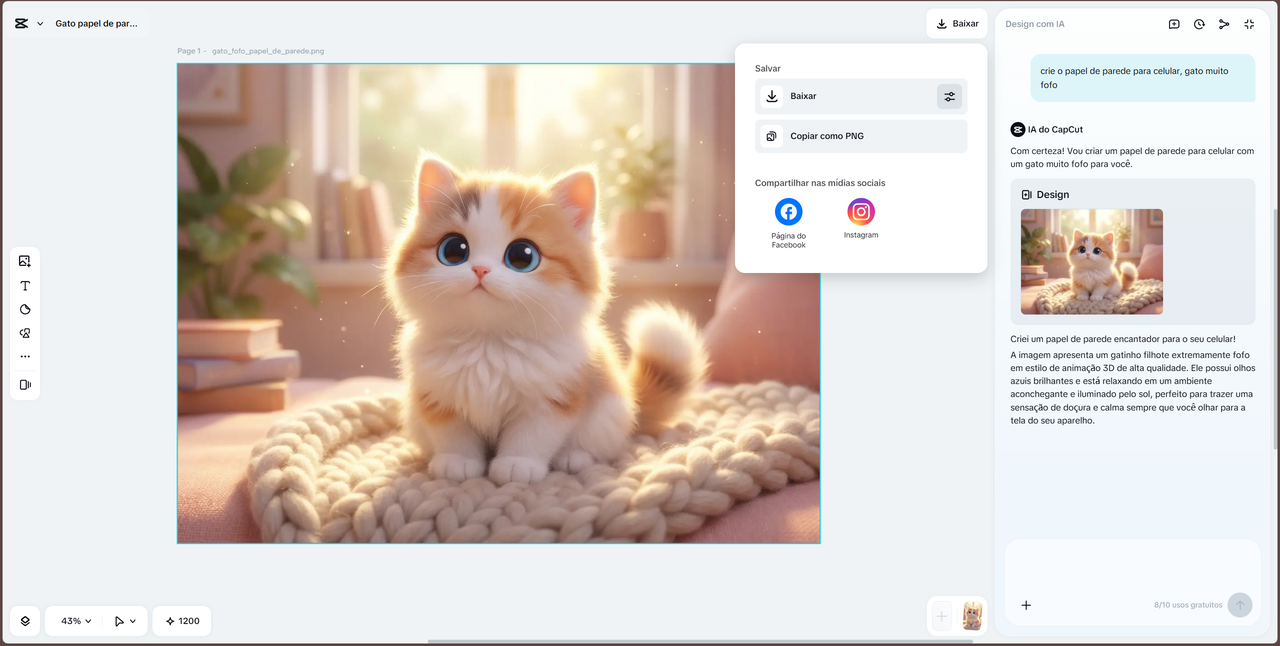
Task: Expand the cursor tool options chevron
Action: click(x=133, y=621)
